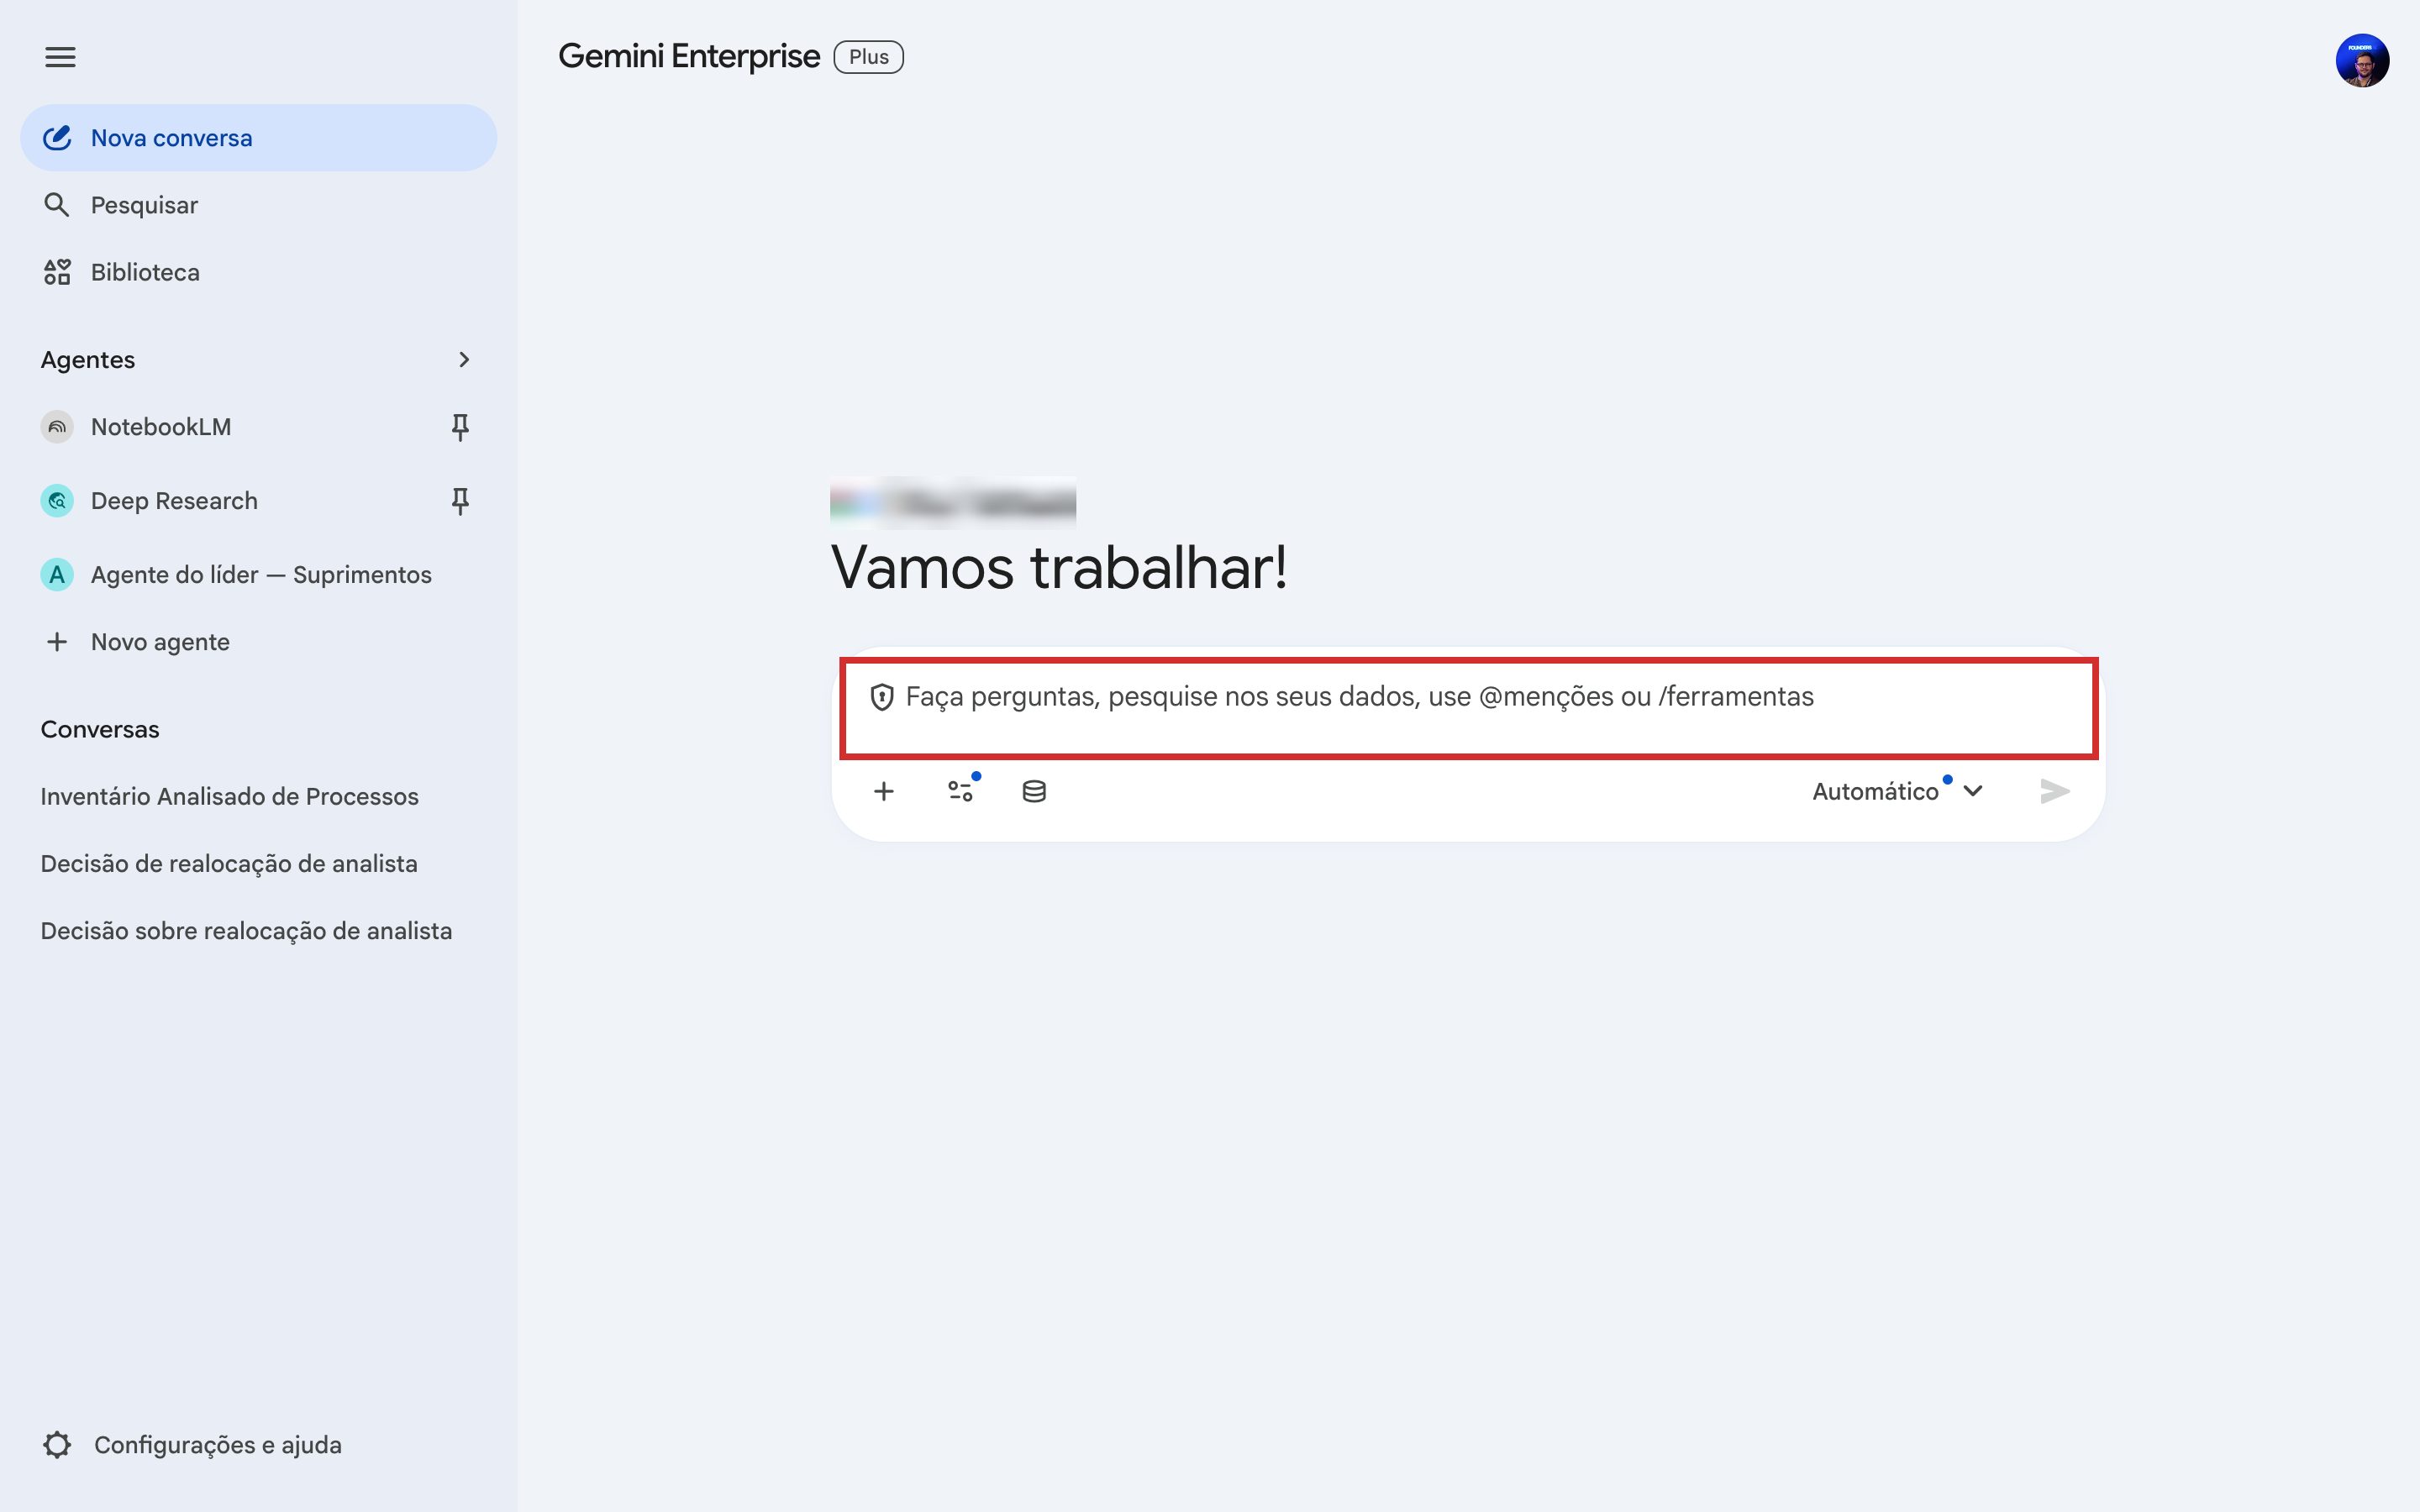Start a Nova conversa
This screenshot has height=1512, width=2420.
click(x=258, y=138)
